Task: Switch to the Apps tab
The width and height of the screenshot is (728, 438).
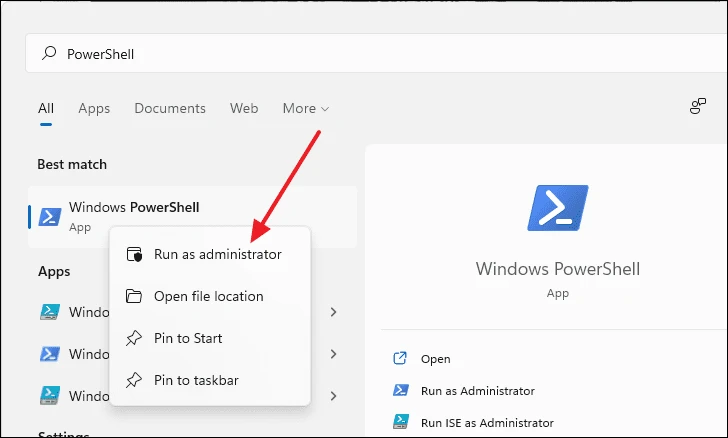Action: (x=94, y=109)
